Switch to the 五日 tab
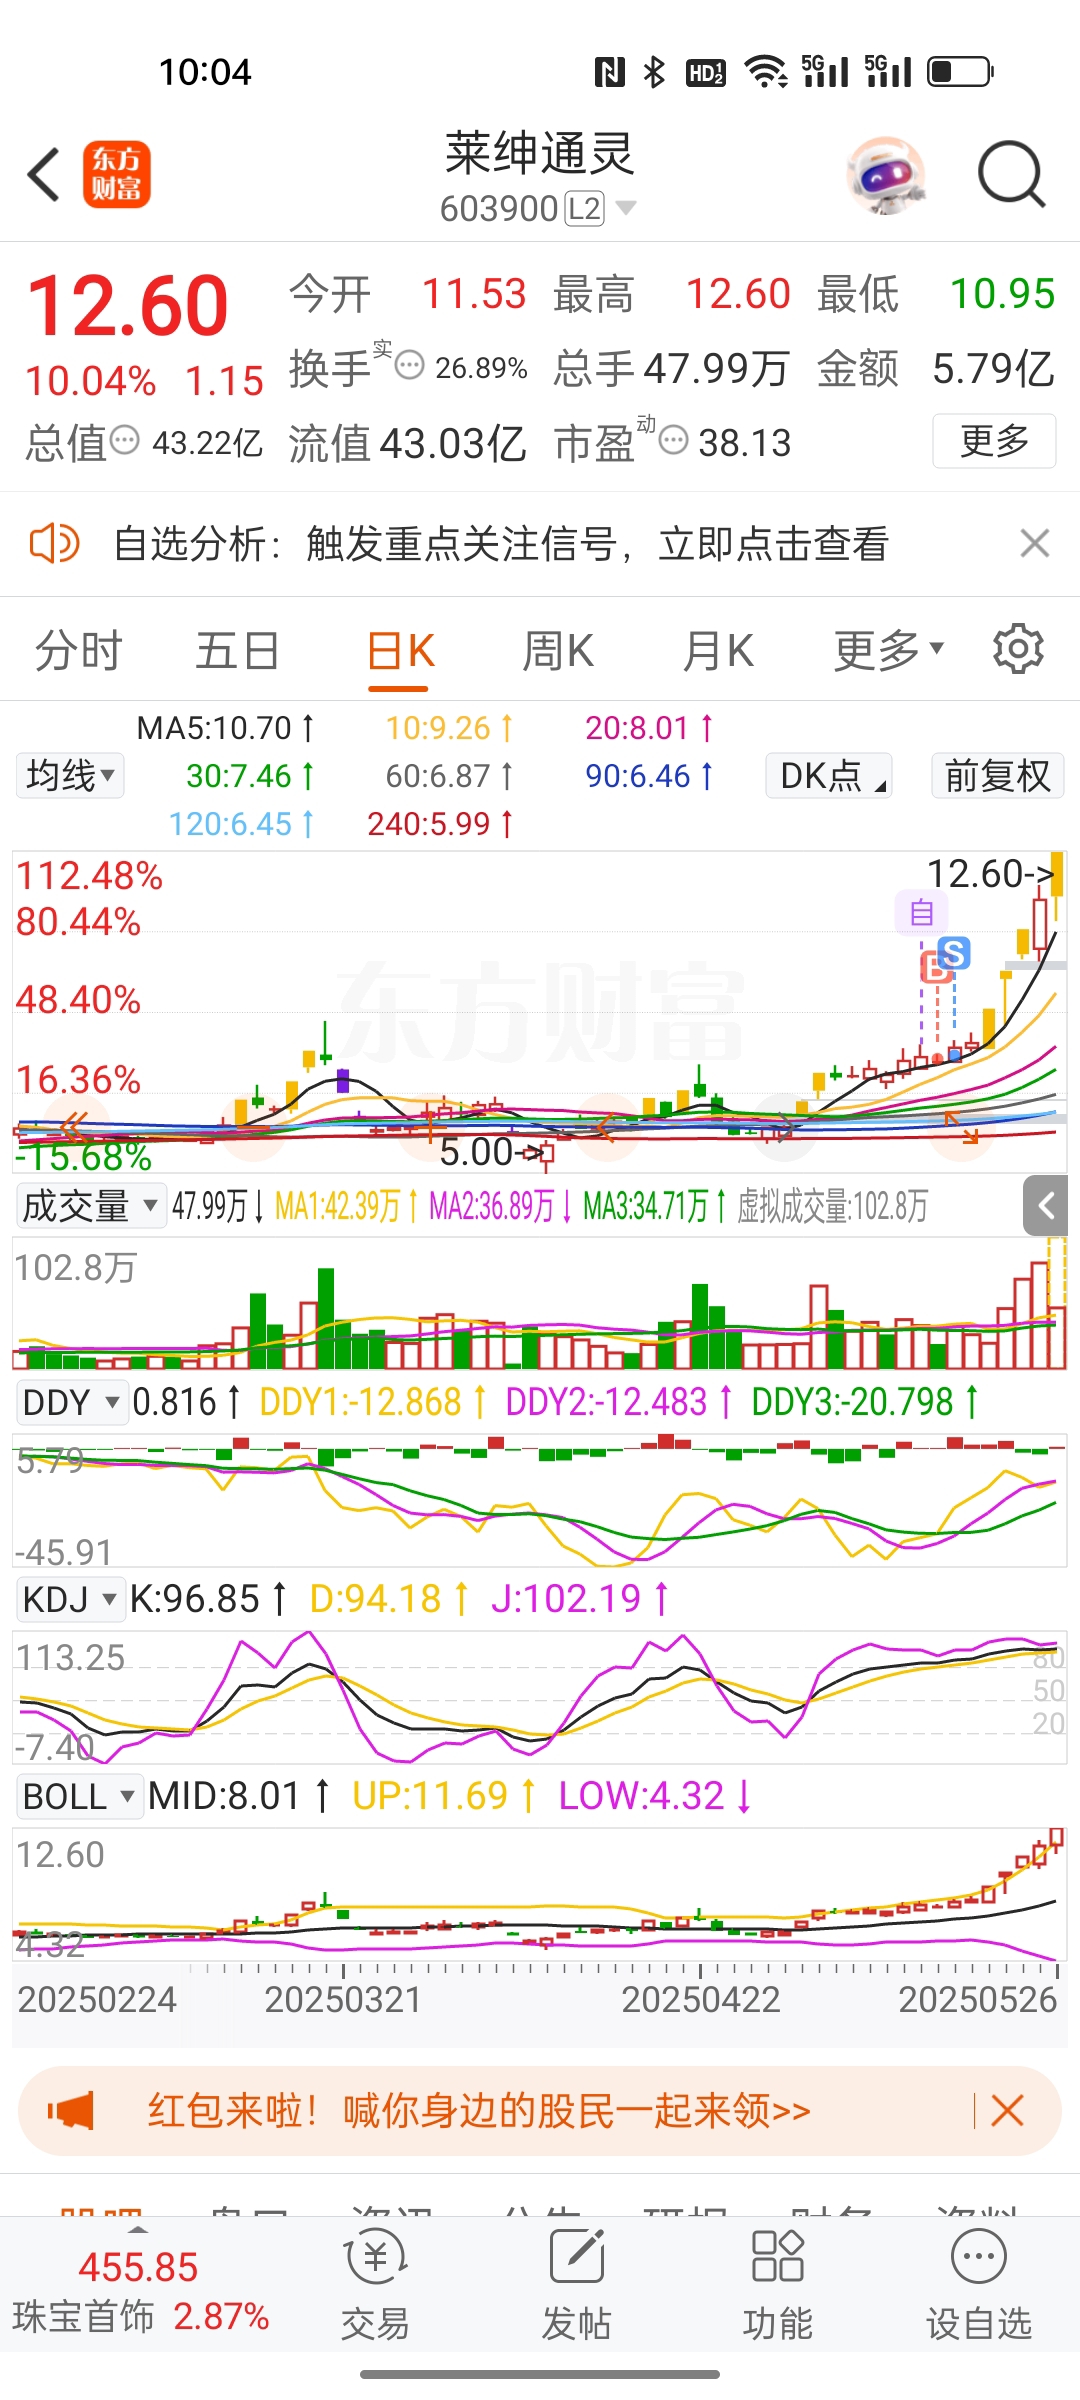Screen dimensions: 1080x2400 tap(237, 651)
